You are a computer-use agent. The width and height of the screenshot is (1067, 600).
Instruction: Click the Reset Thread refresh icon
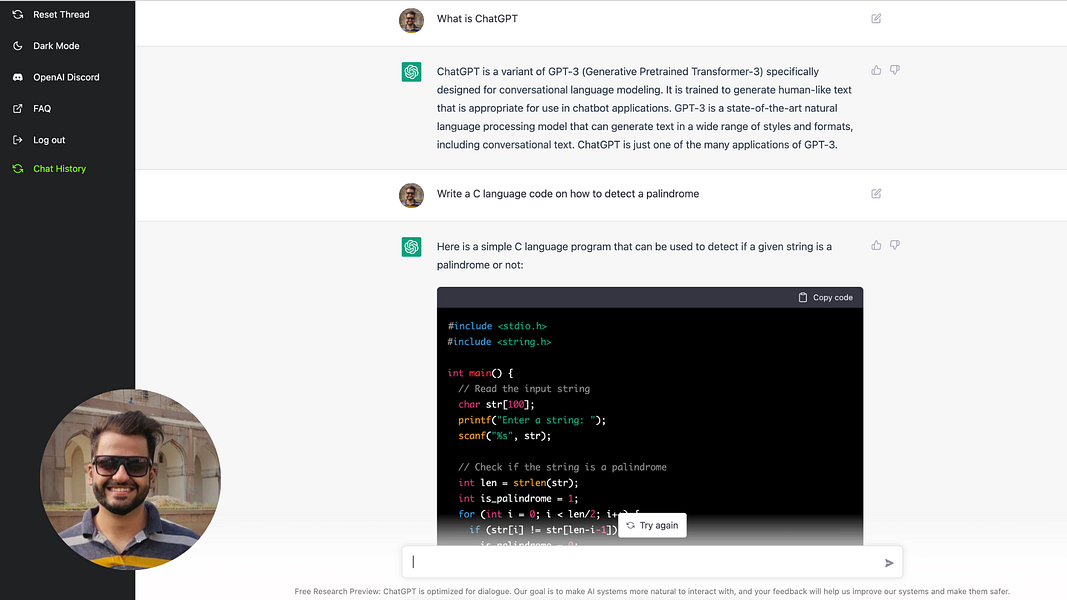tap(18, 14)
